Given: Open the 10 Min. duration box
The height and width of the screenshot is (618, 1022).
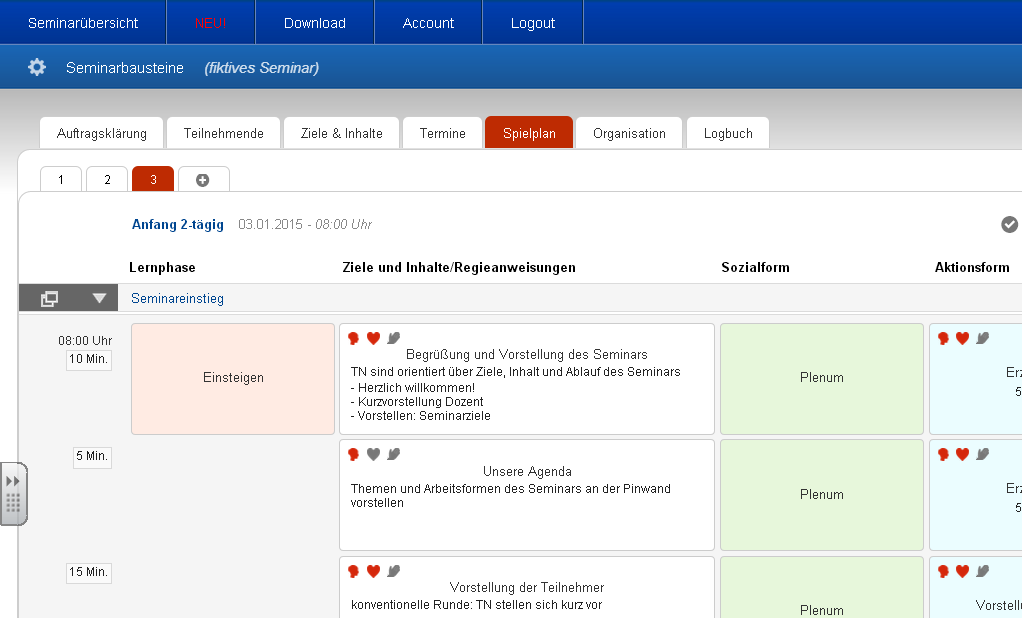Looking at the screenshot, I should pos(89,359).
